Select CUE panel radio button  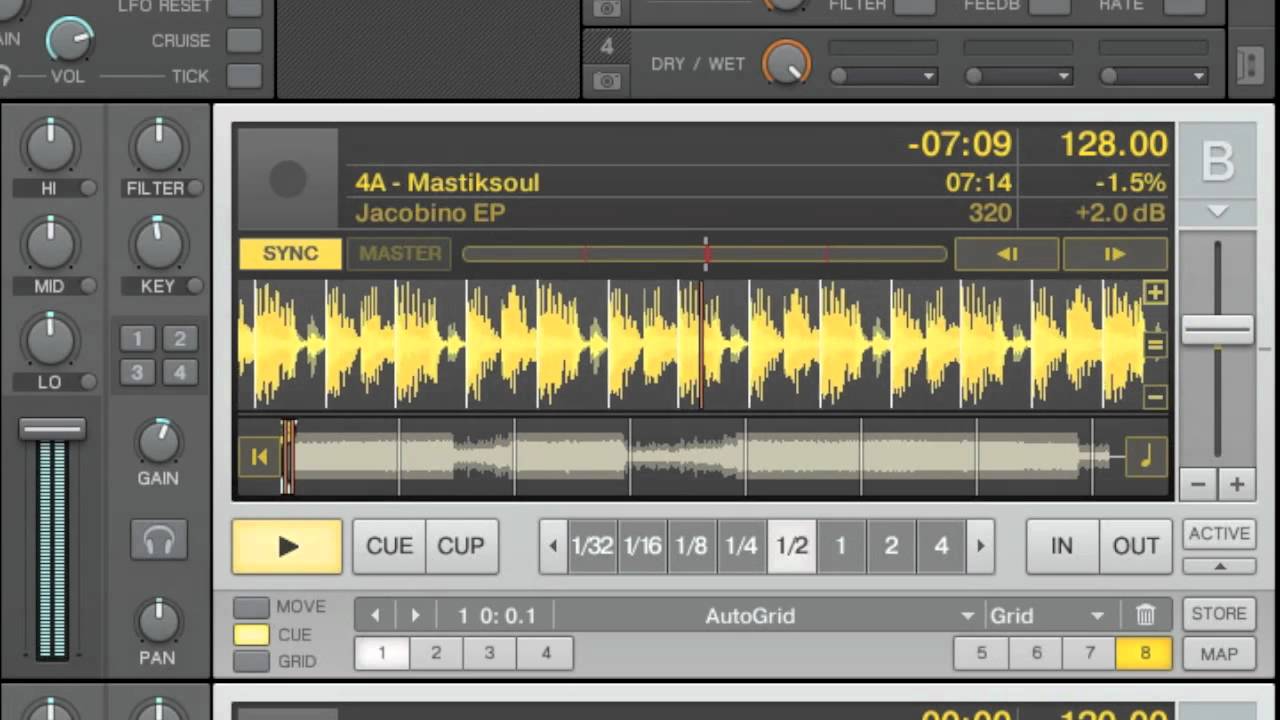pos(251,634)
